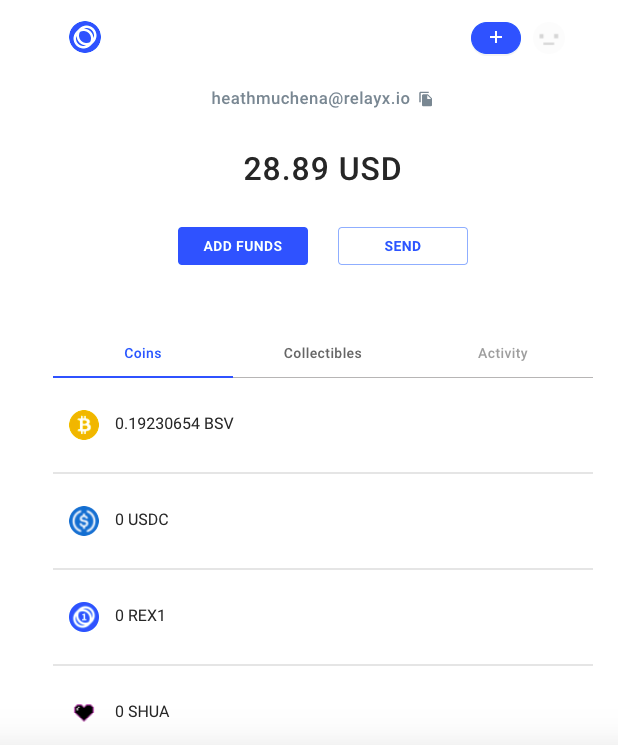Click the blue plus button
The image size is (618, 745).
click(x=495, y=38)
